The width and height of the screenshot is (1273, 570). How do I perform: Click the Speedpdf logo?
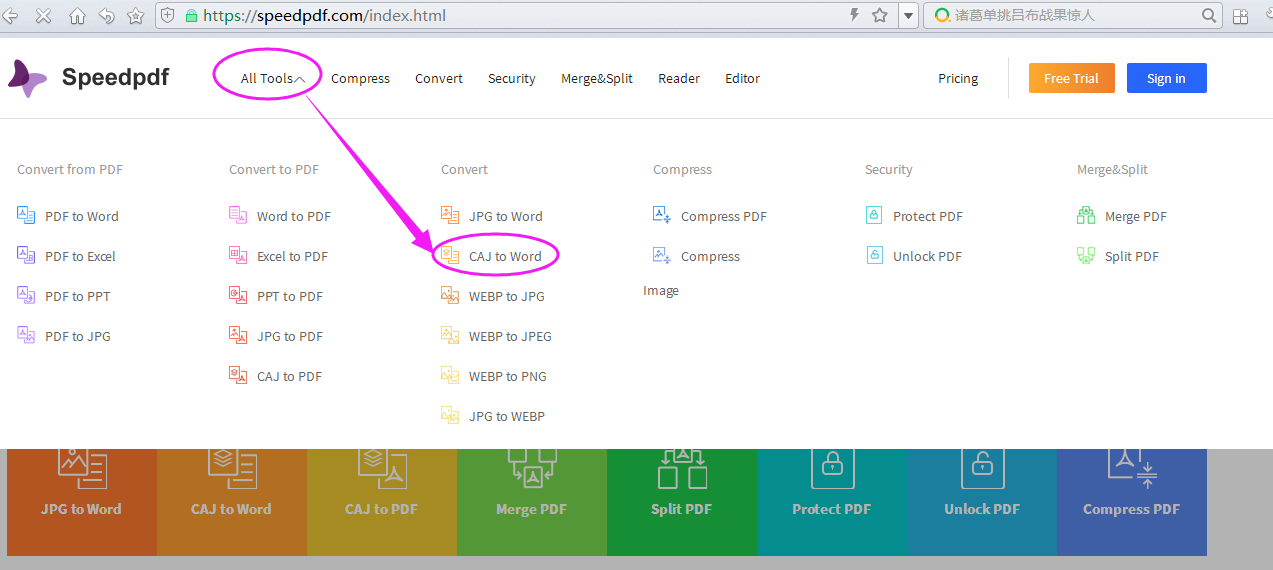pos(88,78)
